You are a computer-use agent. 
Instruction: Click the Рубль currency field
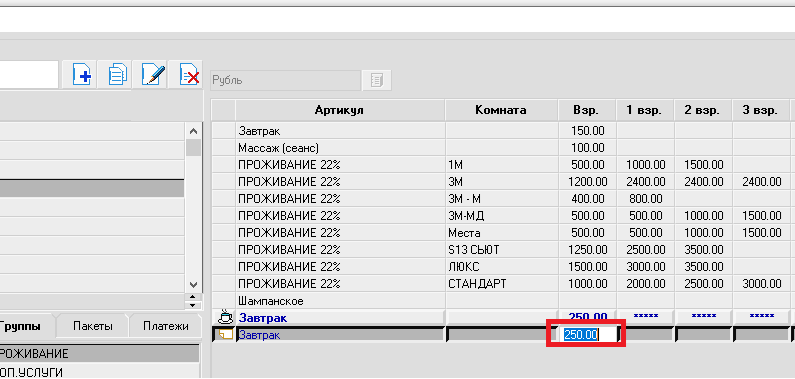285,80
